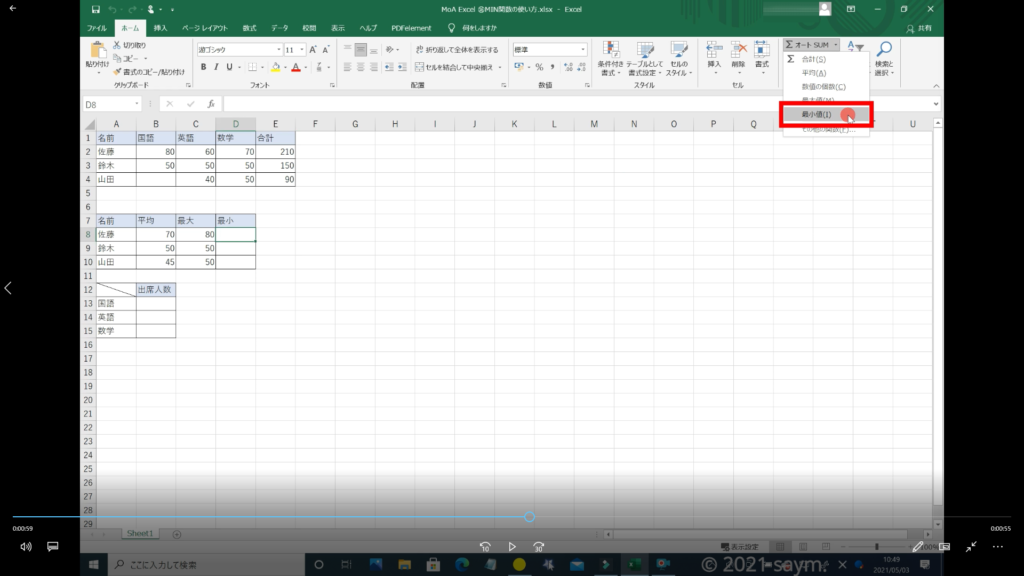
Task: Open Find & Select (検索と選択) magnifier
Action: [x=883, y=50]
